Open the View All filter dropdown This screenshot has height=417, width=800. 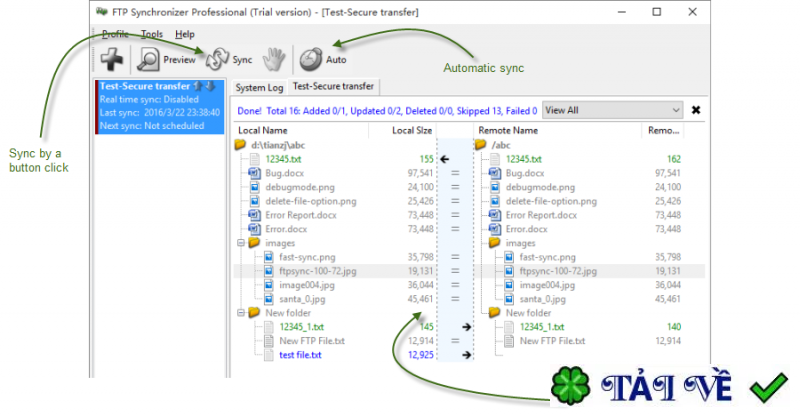click(x=612, y=110)
